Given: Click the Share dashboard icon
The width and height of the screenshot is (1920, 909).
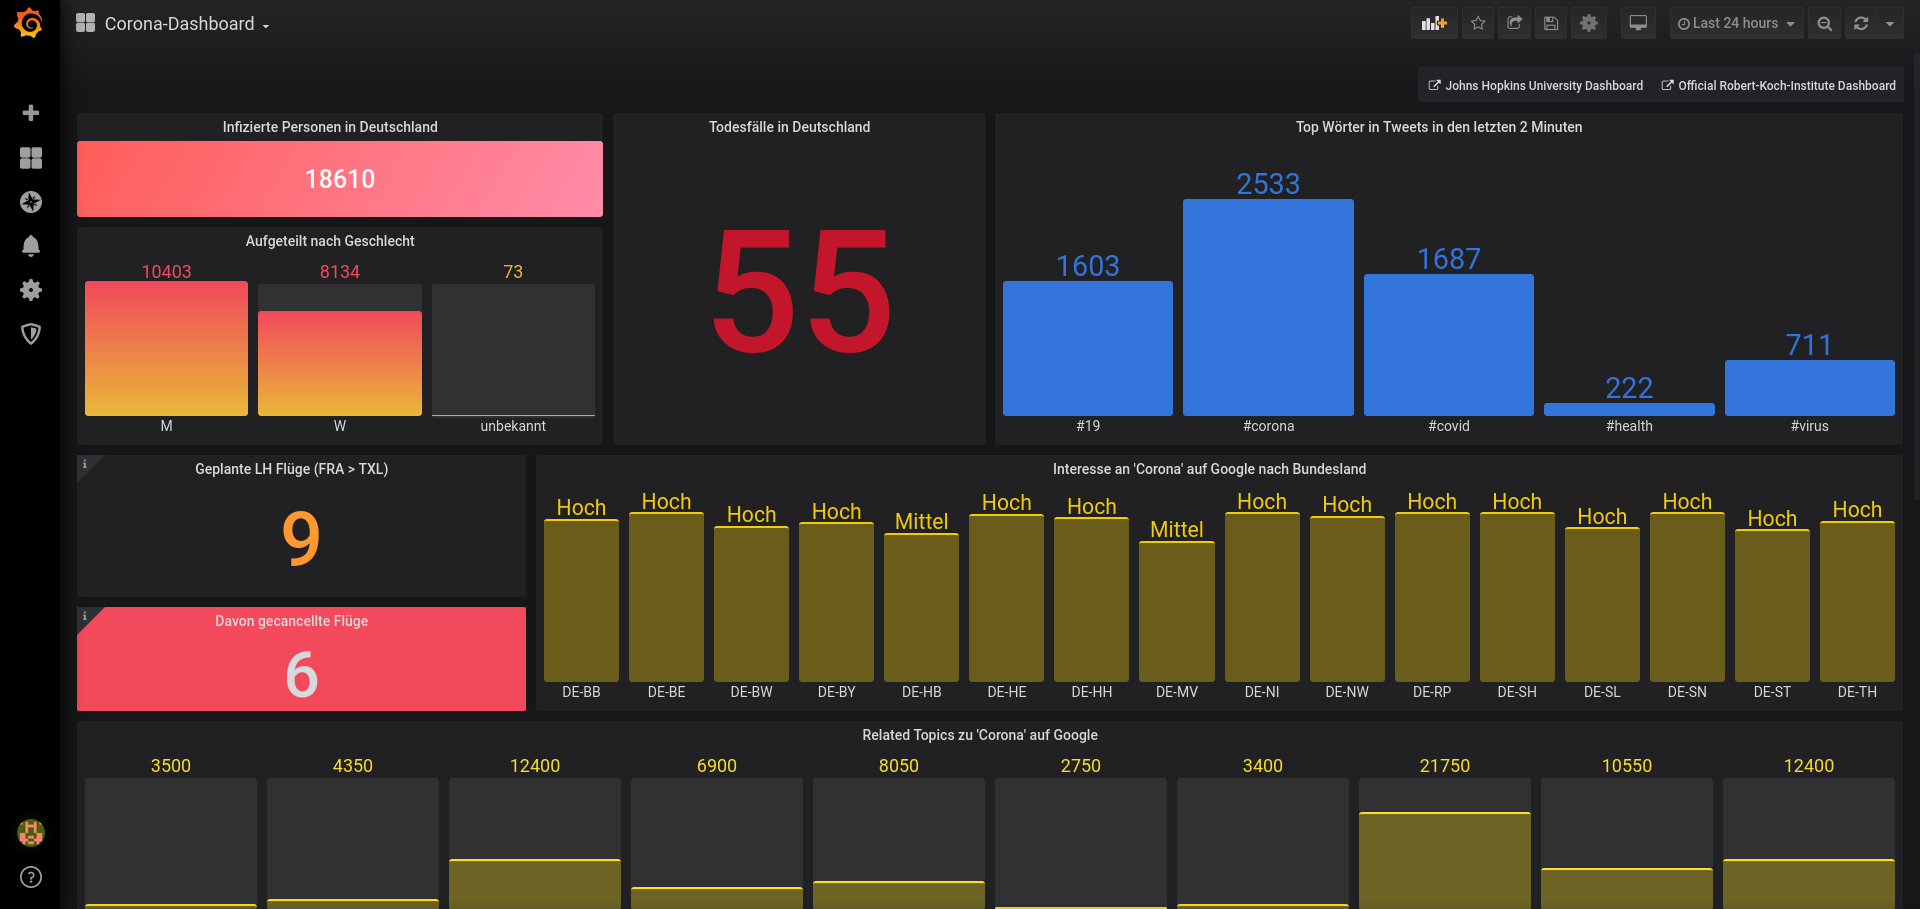Looking at the screenshot, I should coord(1515,23).
